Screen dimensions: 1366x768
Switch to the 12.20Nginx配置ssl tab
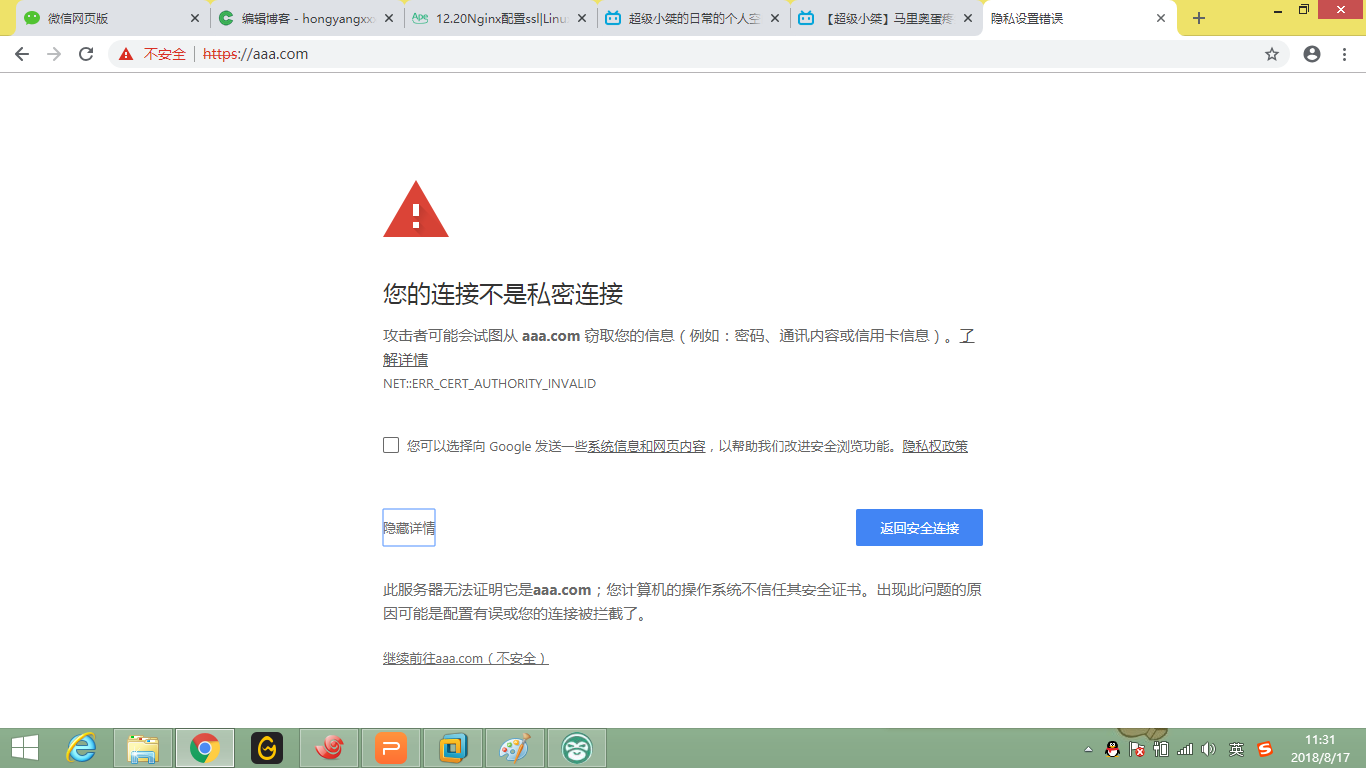[x=499, y=18]
